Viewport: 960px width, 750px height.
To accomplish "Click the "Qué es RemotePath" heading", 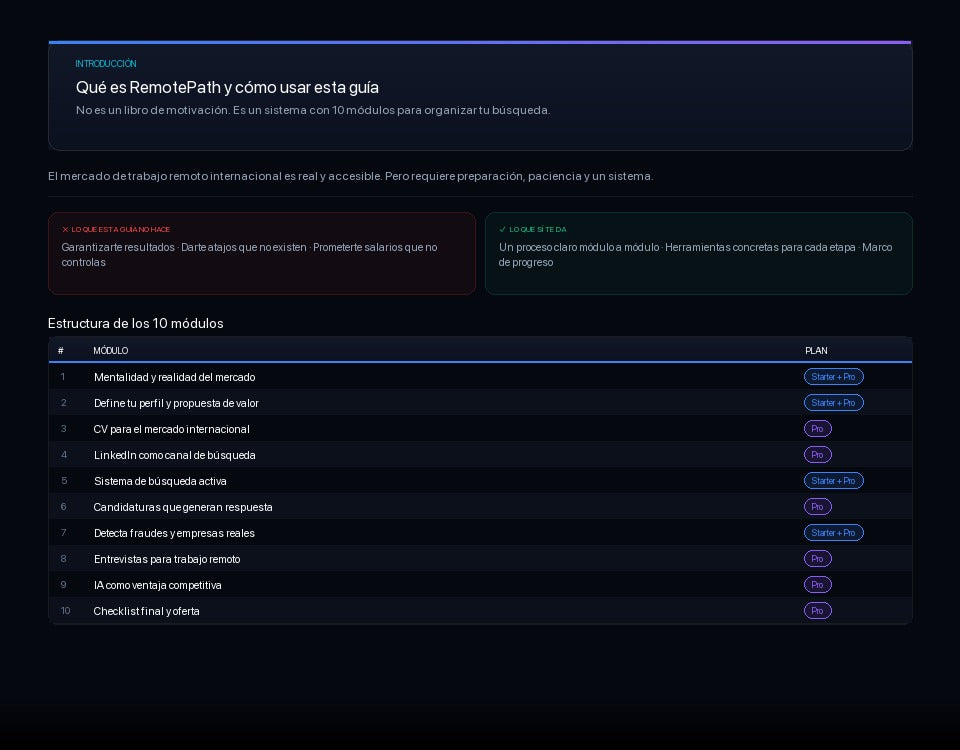I will tap(227, 88).
